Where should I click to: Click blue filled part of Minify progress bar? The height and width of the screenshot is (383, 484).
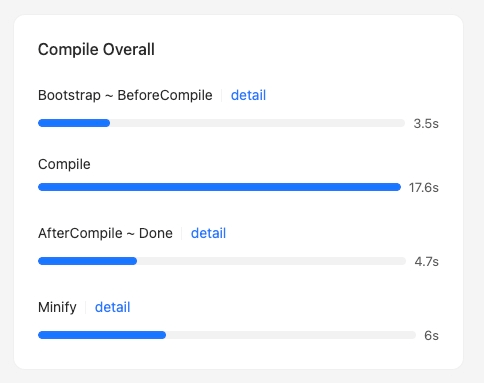pos(102,335)
